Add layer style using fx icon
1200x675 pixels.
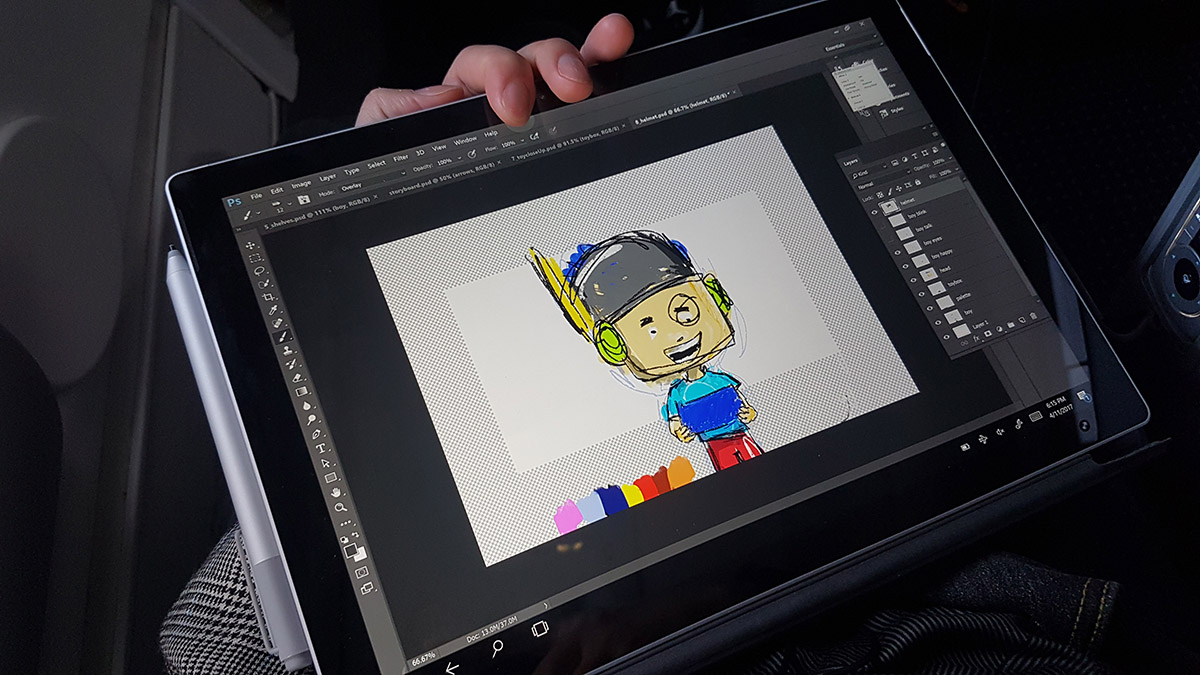975,339
